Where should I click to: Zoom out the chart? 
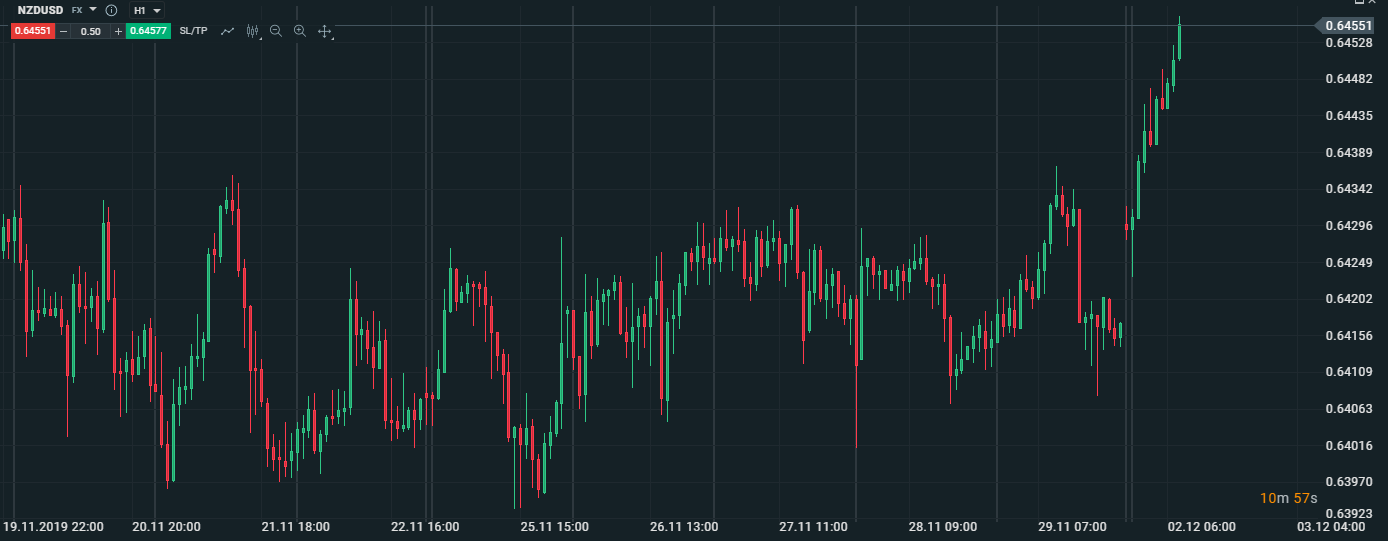coord(276,31)
